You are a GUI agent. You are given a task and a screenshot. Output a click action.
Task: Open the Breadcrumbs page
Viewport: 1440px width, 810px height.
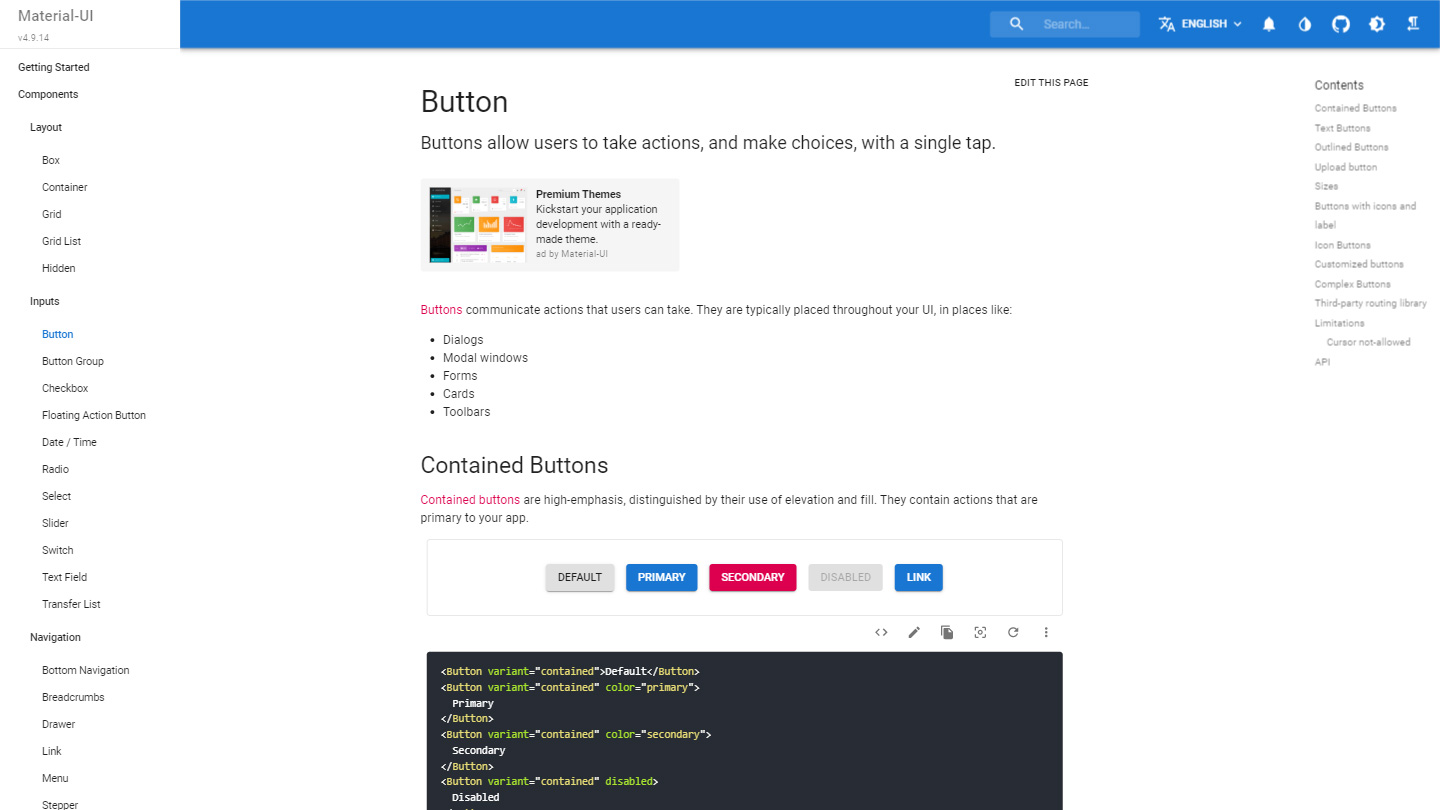(73, 697)
